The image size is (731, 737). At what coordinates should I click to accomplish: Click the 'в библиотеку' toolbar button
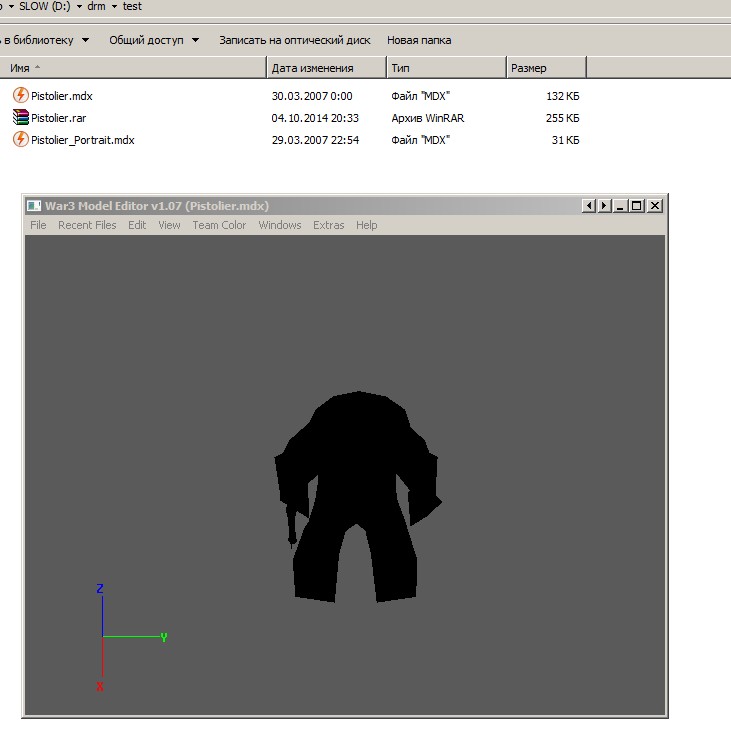coord(37,40)
